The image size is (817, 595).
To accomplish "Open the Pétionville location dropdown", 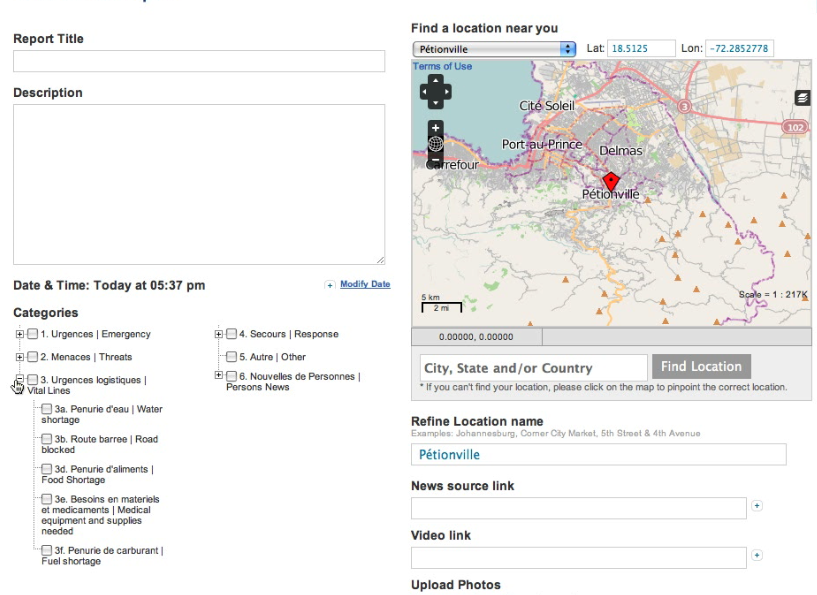I will pos(494,49).
